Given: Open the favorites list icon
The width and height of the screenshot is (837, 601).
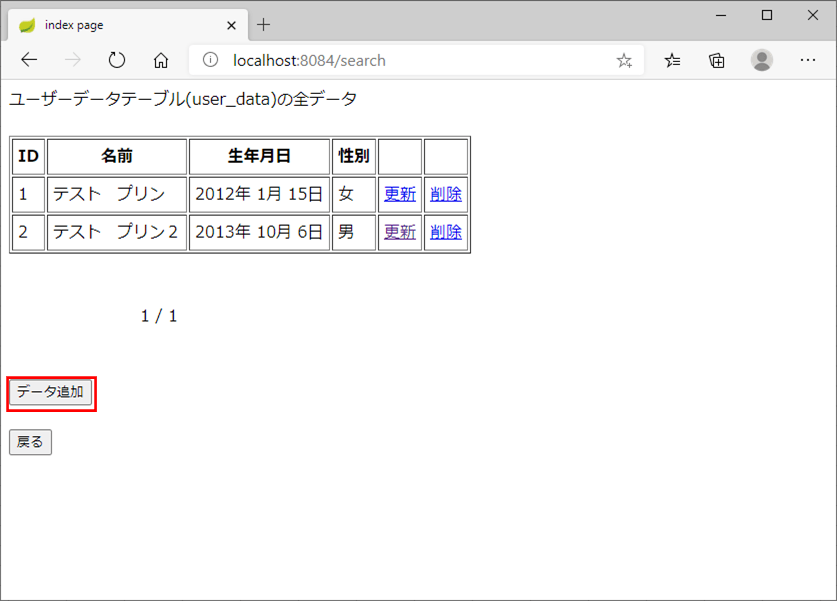Looking at the screenshot, I should click(673, 60).
